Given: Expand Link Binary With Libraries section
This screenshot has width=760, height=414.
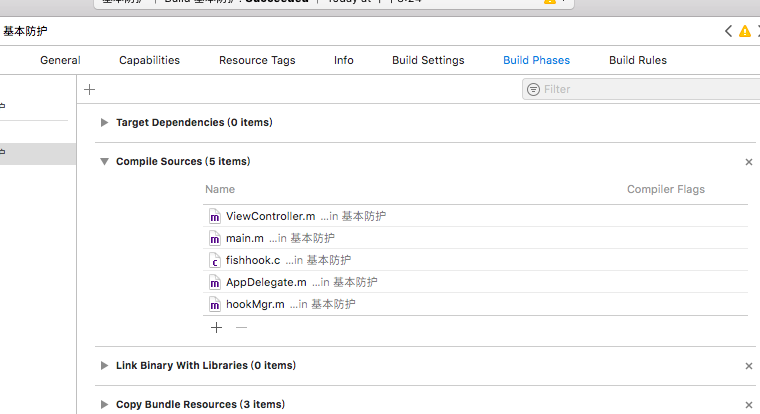Looking at the screenshot, I should click(x=105, y=366).
